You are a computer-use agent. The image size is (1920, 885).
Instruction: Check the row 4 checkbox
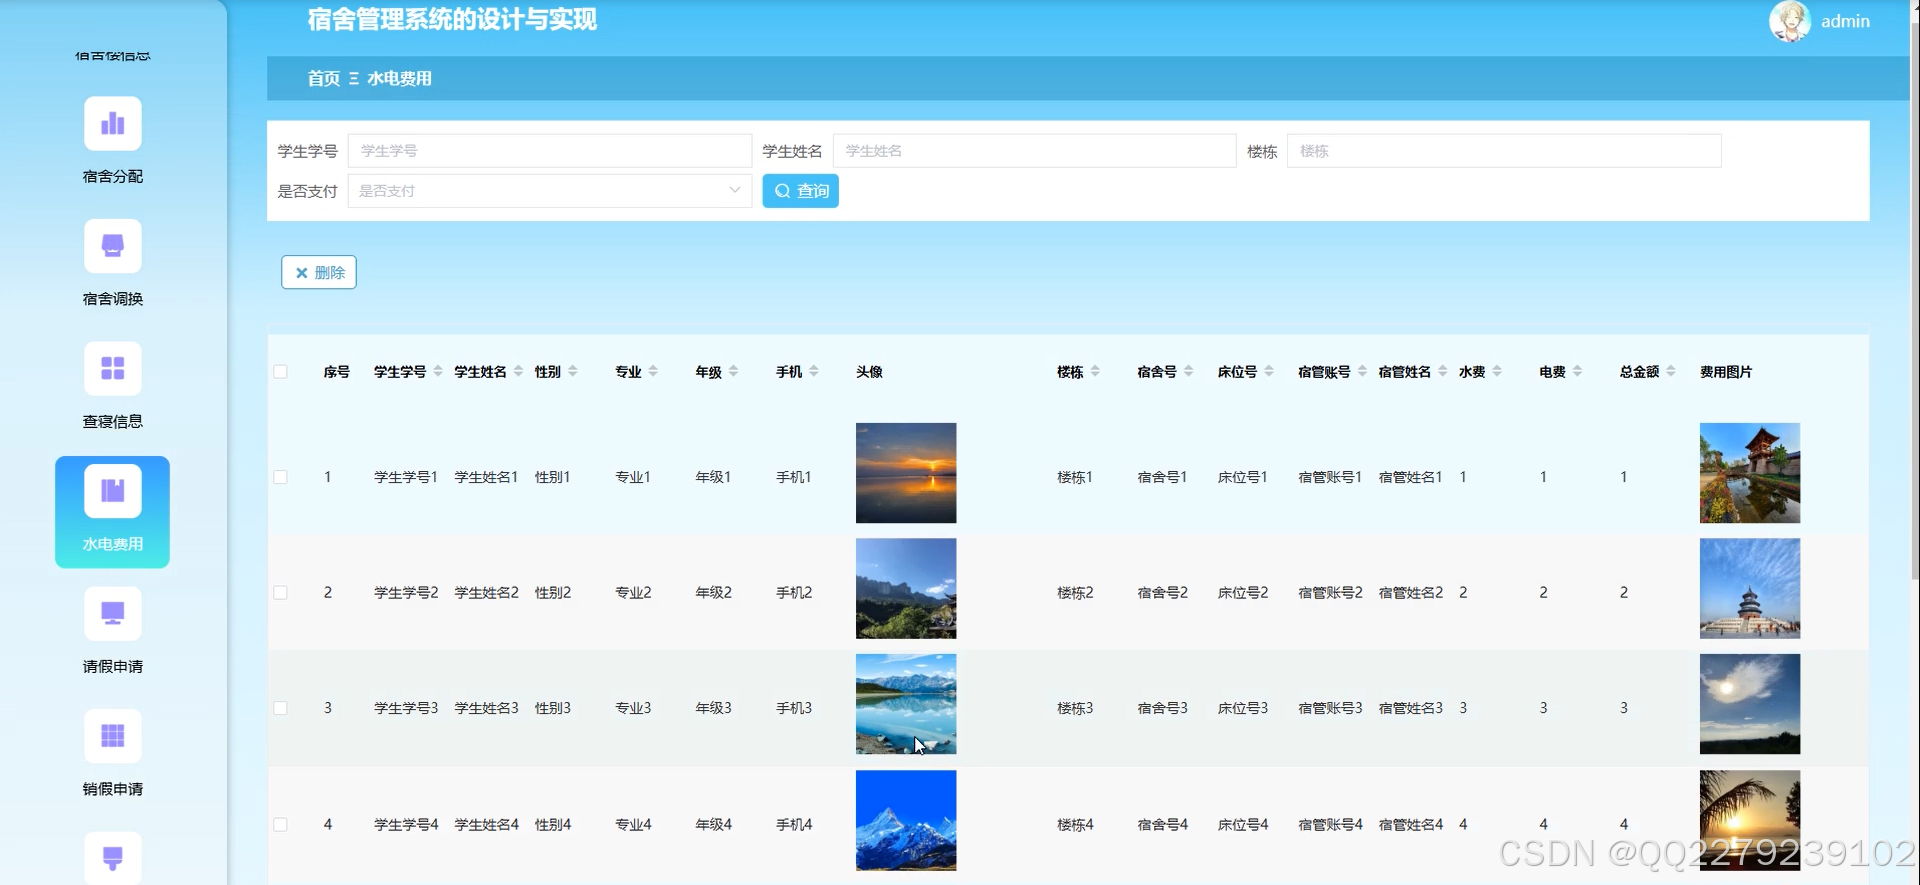280,825
